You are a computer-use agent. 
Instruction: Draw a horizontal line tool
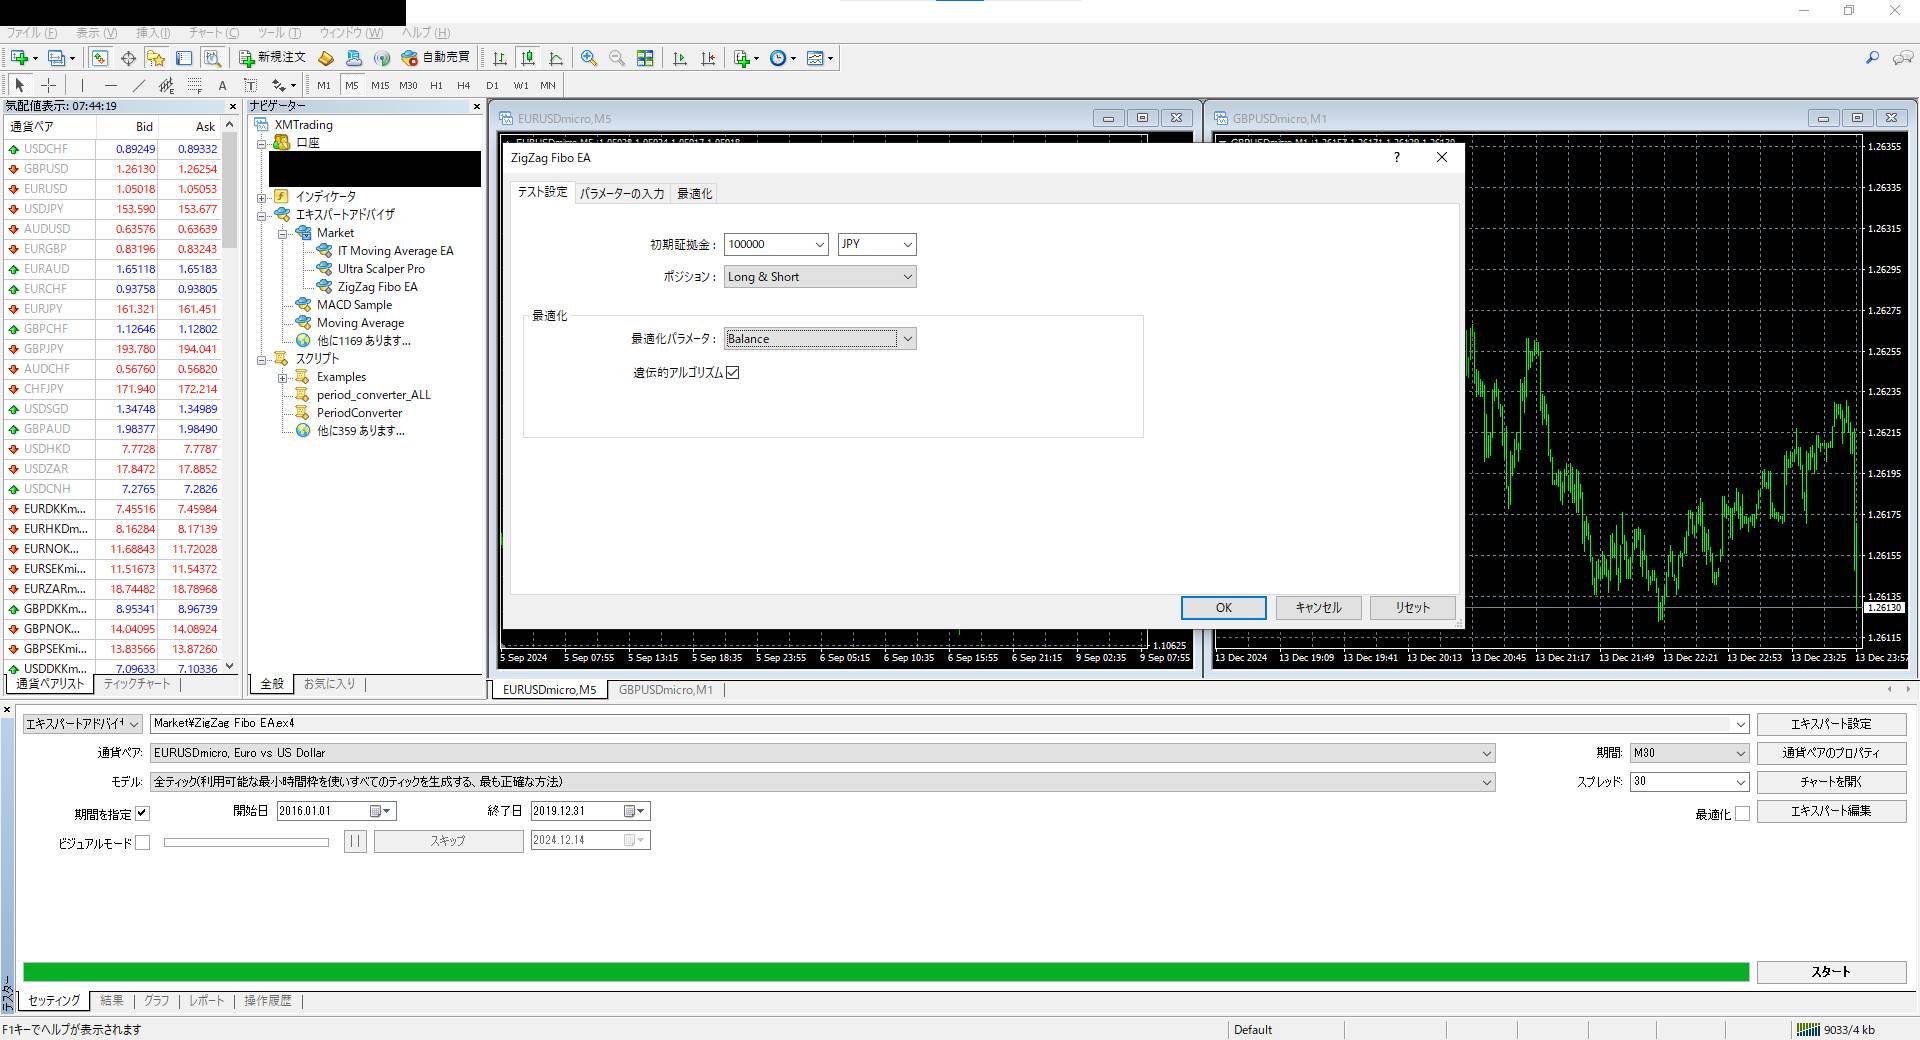coord(110,85)
